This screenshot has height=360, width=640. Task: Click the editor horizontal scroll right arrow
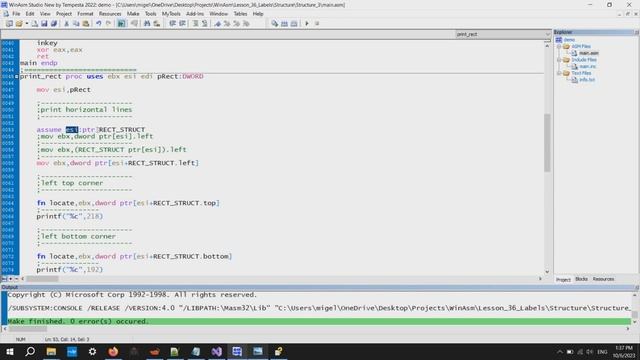point(540,279)
